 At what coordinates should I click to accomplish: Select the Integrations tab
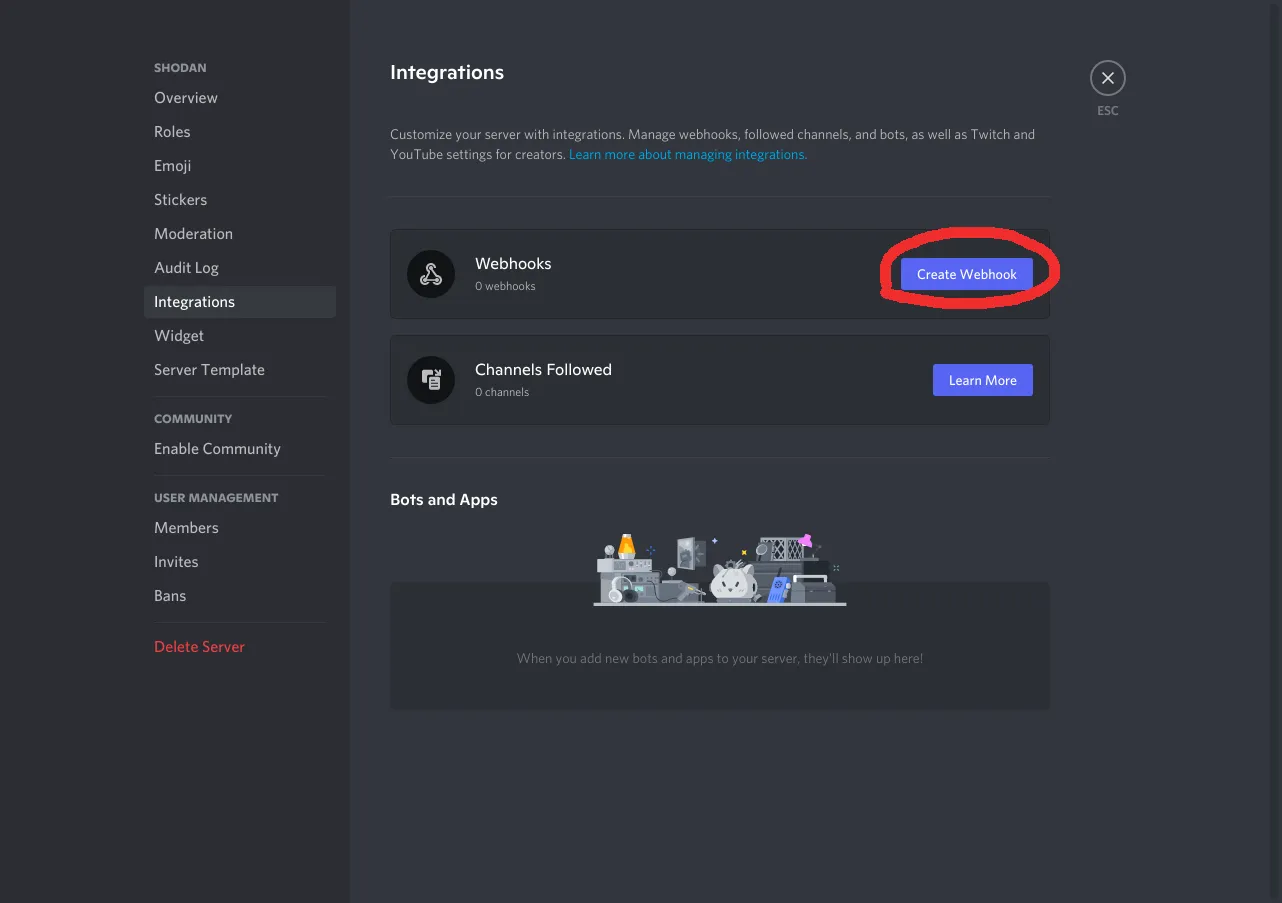point(194,301)
